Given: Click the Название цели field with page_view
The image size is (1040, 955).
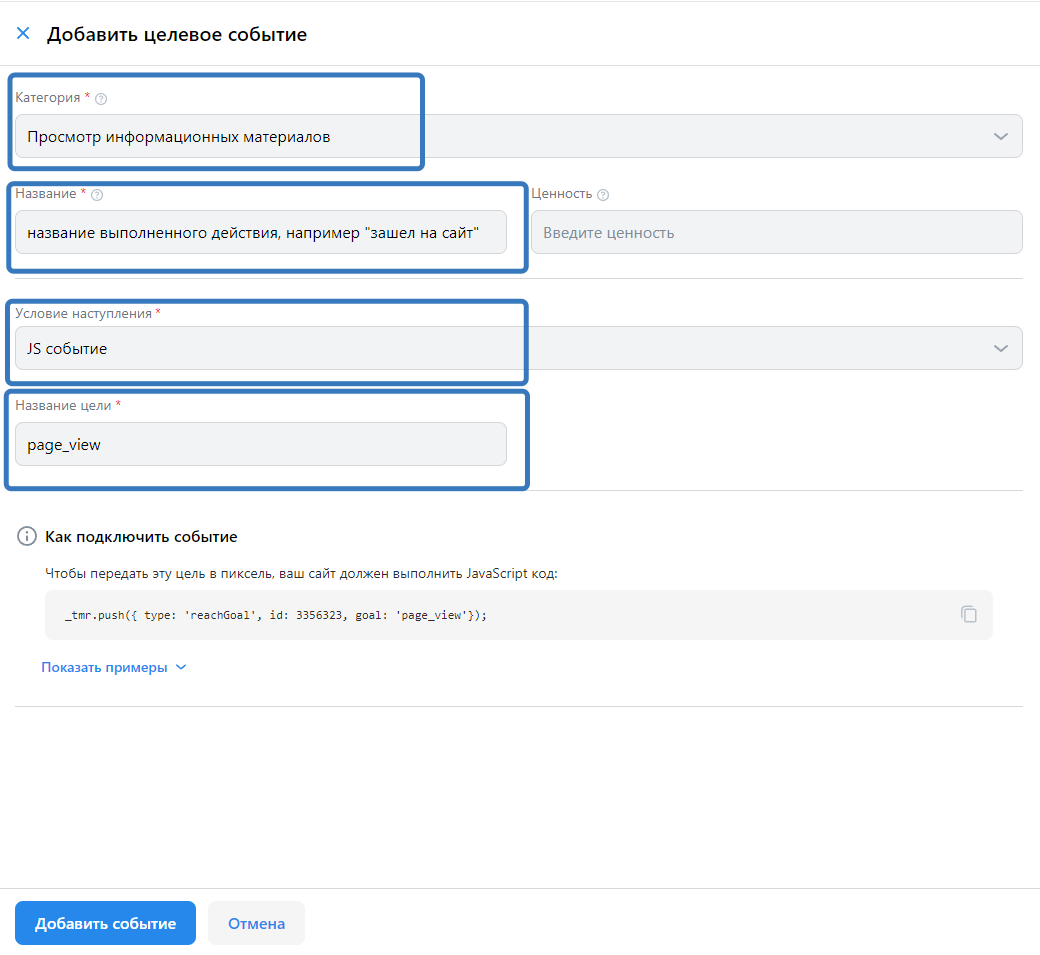Looking at the screenshot, I should pos(260,445).
